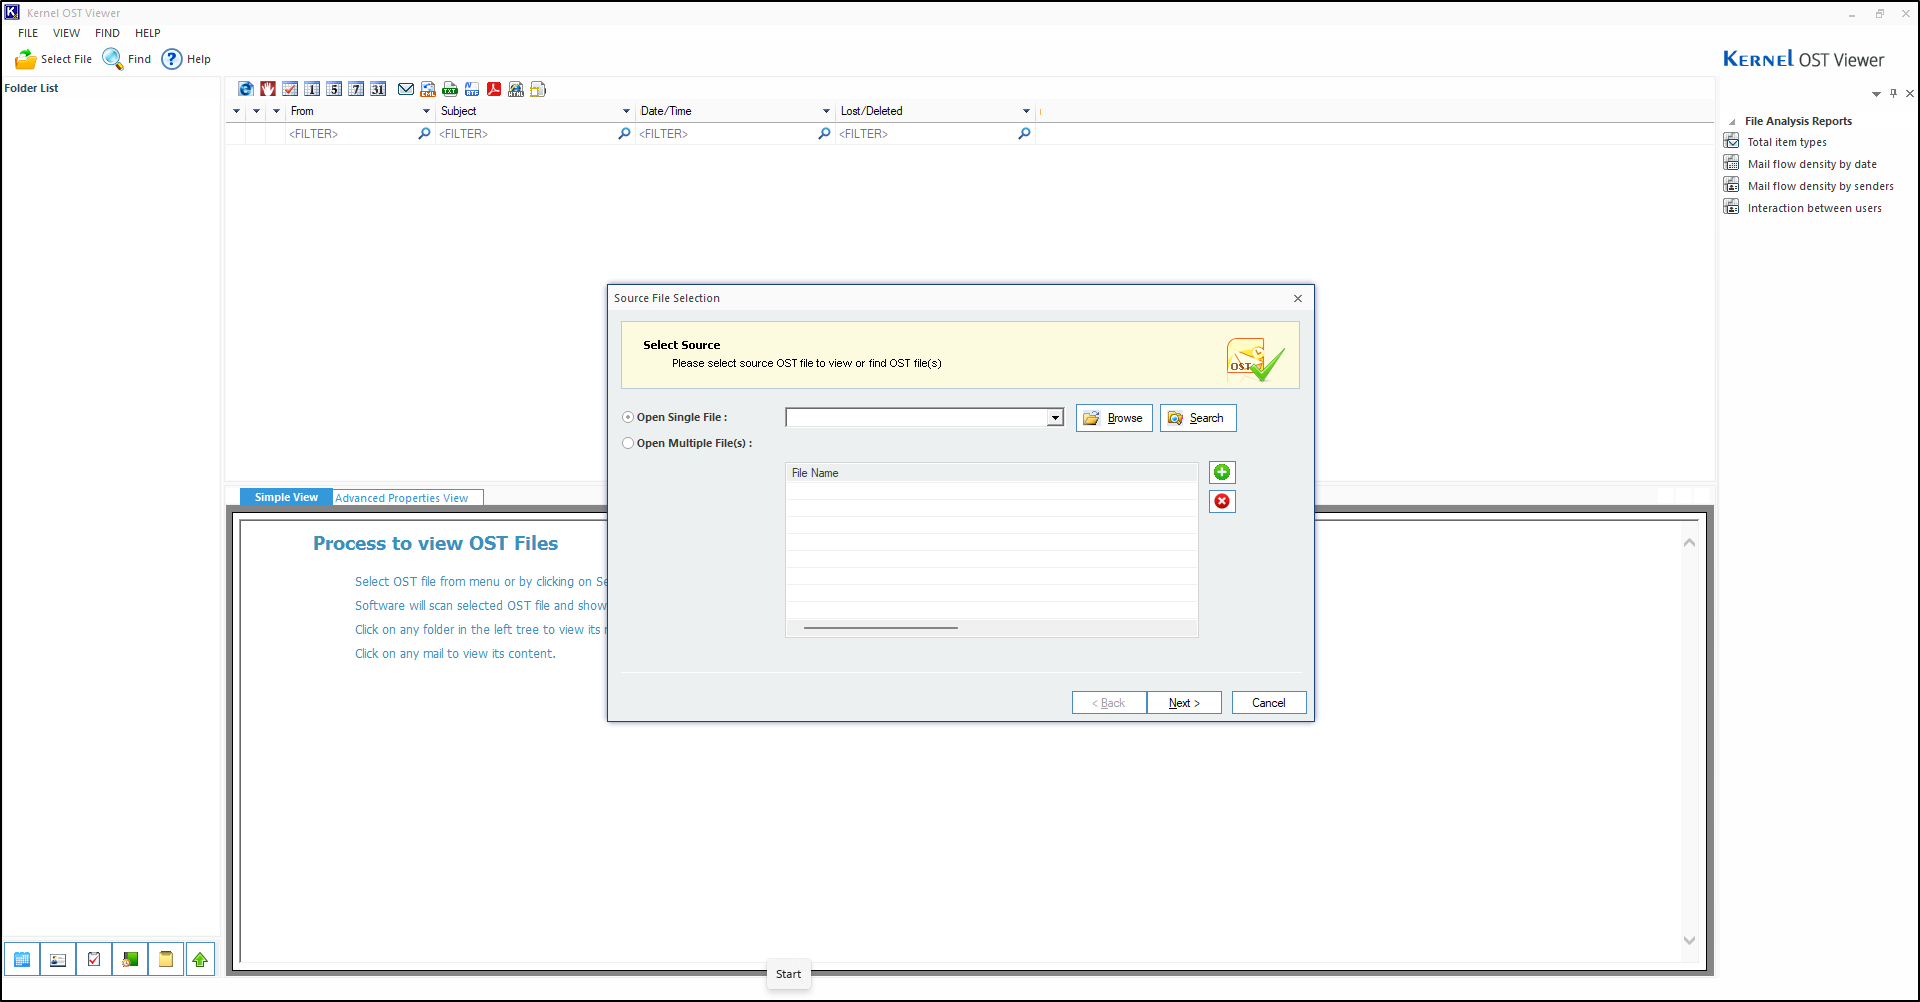The width and height of the screenshot is (1920, 1002).
Task: Click the red remove file icon
Action: click(1222, 501)
